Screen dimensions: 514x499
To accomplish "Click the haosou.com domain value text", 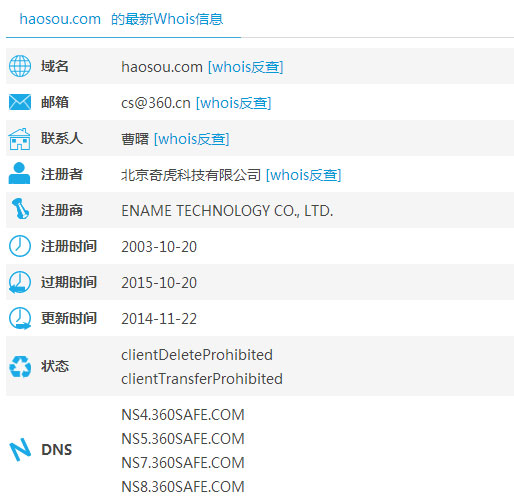I will click(x=162, y=67).
